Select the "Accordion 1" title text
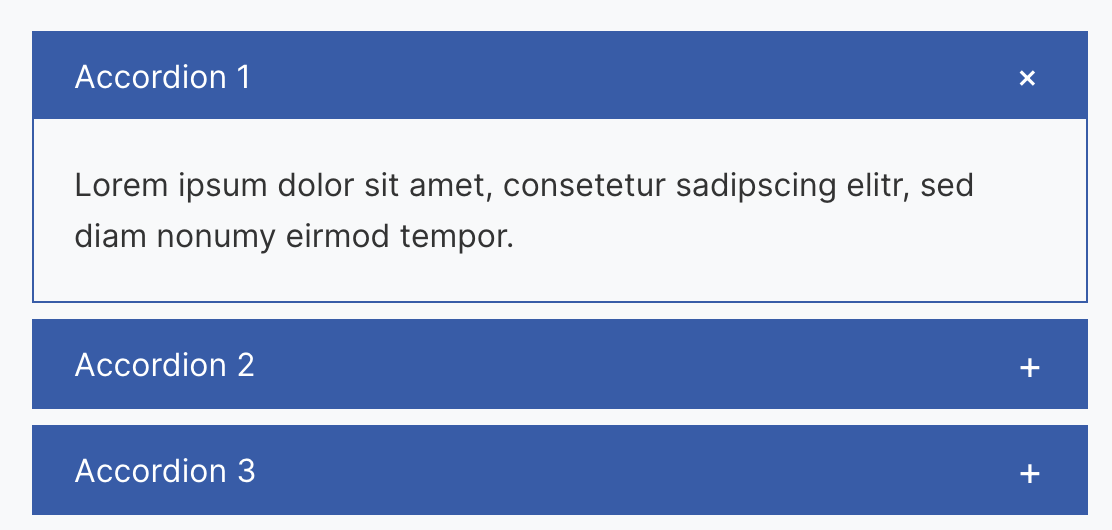This screenshot has width=1112, height=530. (x=163, y=77)
